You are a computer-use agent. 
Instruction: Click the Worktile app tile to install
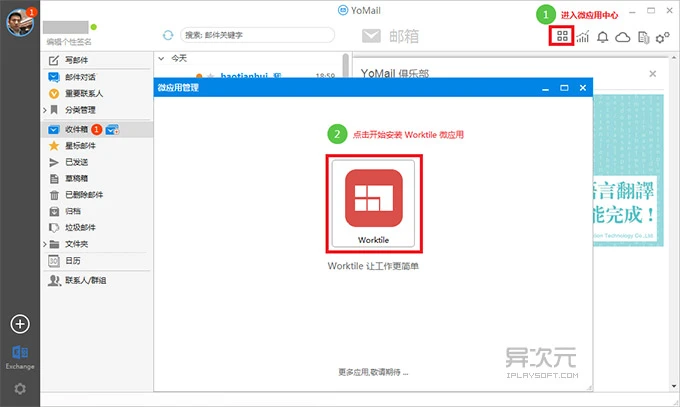[x=372, y=201]
